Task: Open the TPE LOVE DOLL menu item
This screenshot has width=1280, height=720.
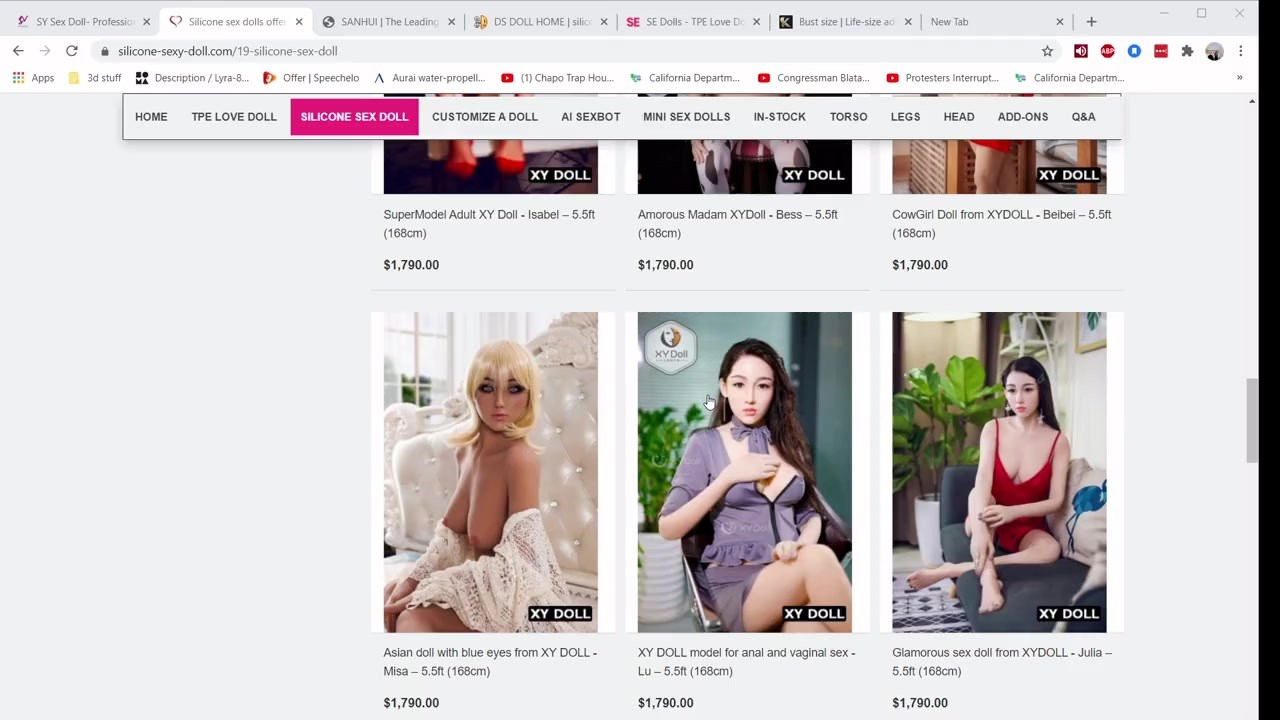Action: point(234,117)
